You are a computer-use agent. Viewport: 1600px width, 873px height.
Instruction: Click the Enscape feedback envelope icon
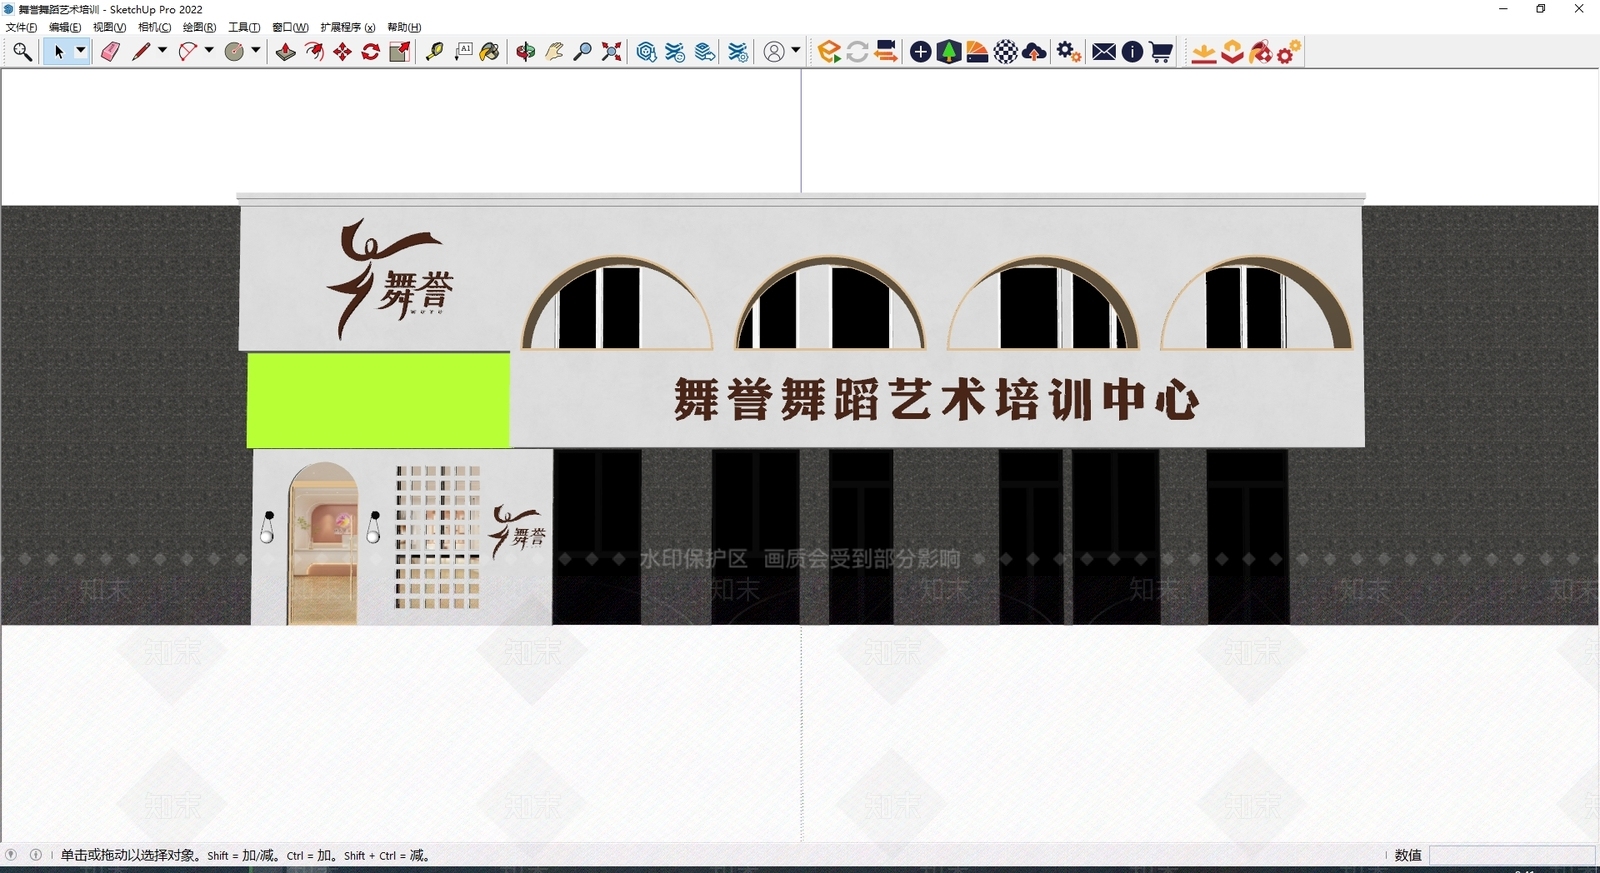[x=1104, y=52]
